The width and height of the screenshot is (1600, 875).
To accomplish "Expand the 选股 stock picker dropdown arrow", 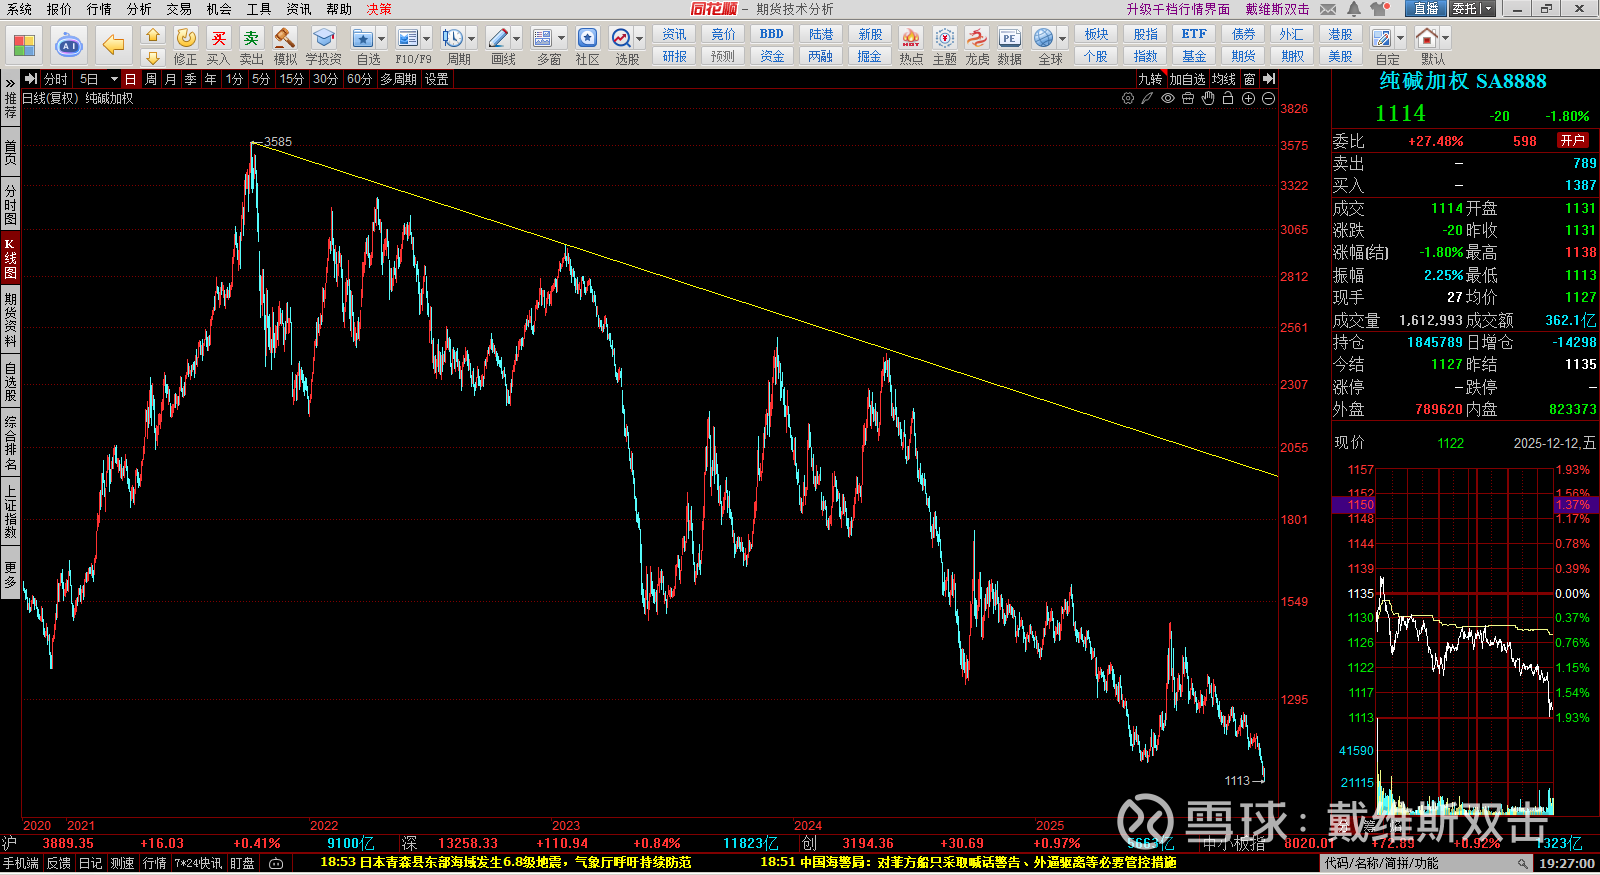I will point(640,39).
